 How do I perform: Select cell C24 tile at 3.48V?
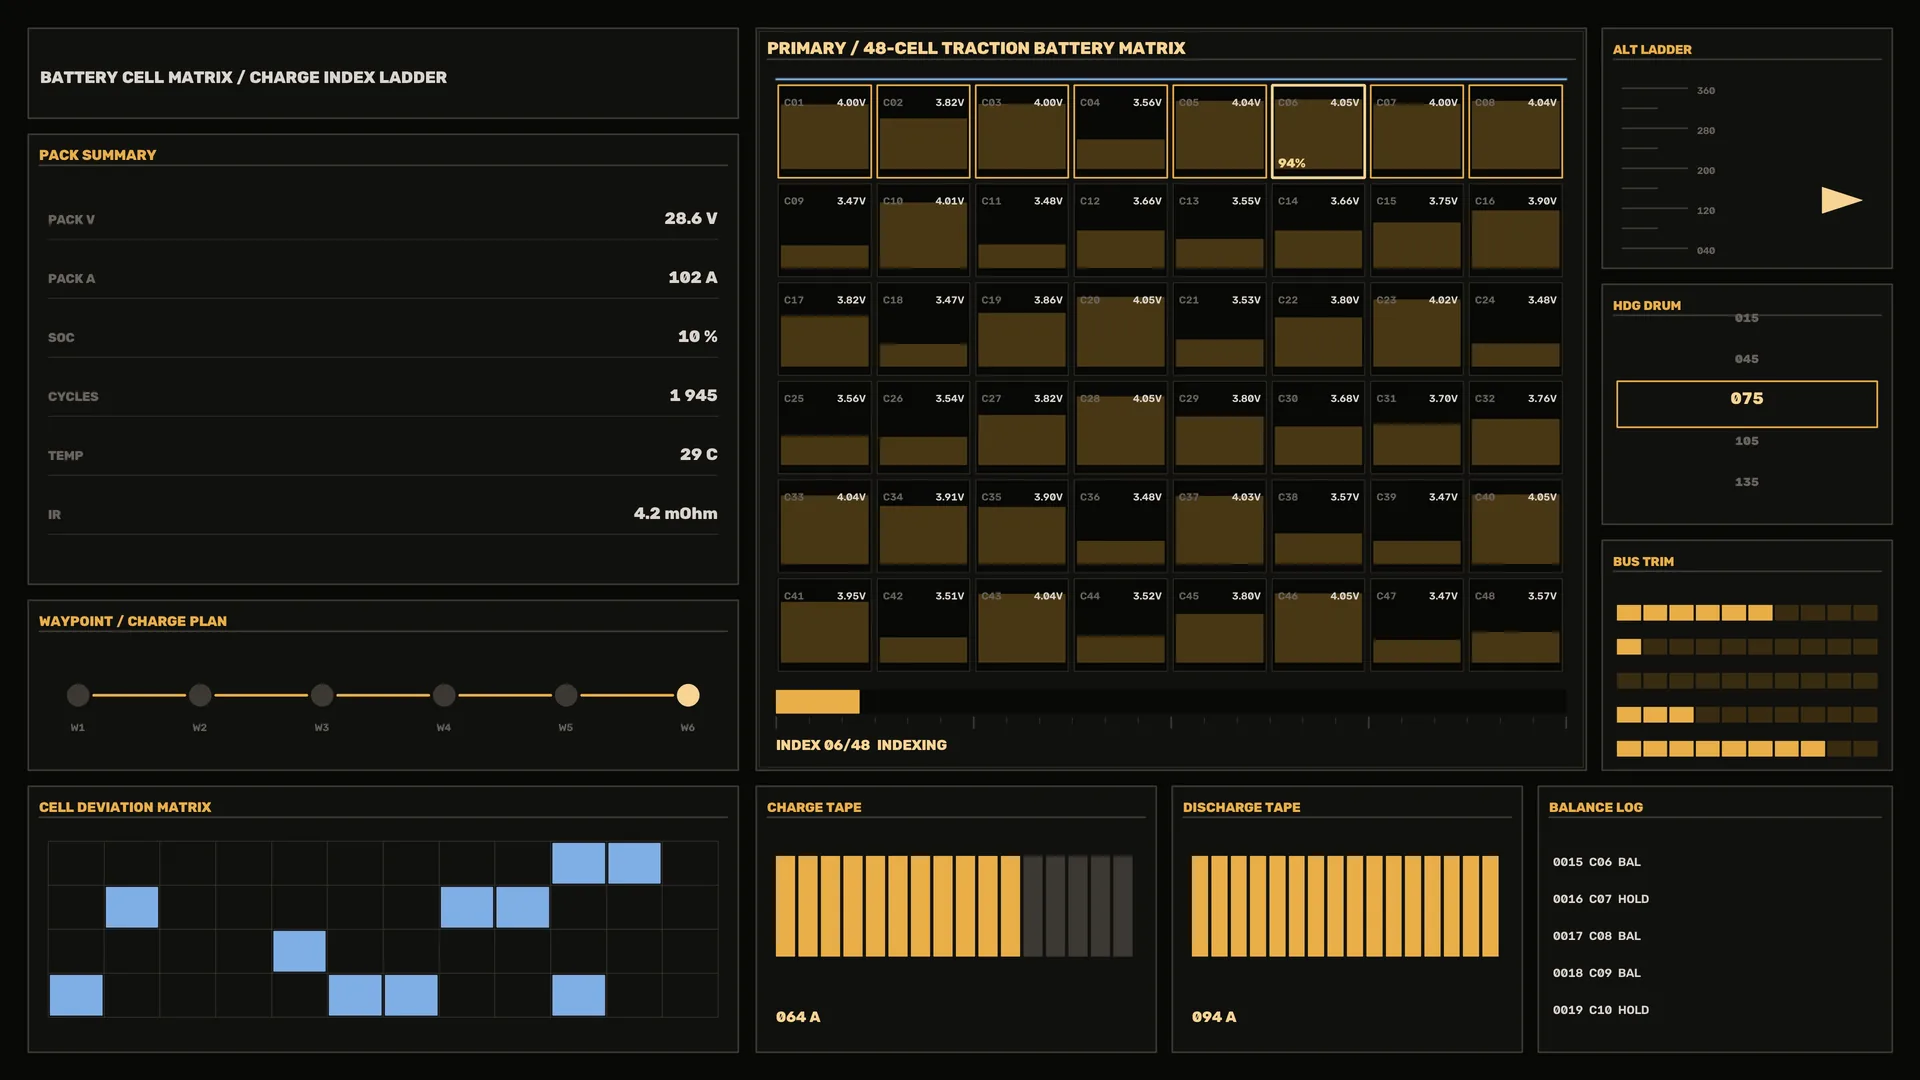coord(1515,329)
